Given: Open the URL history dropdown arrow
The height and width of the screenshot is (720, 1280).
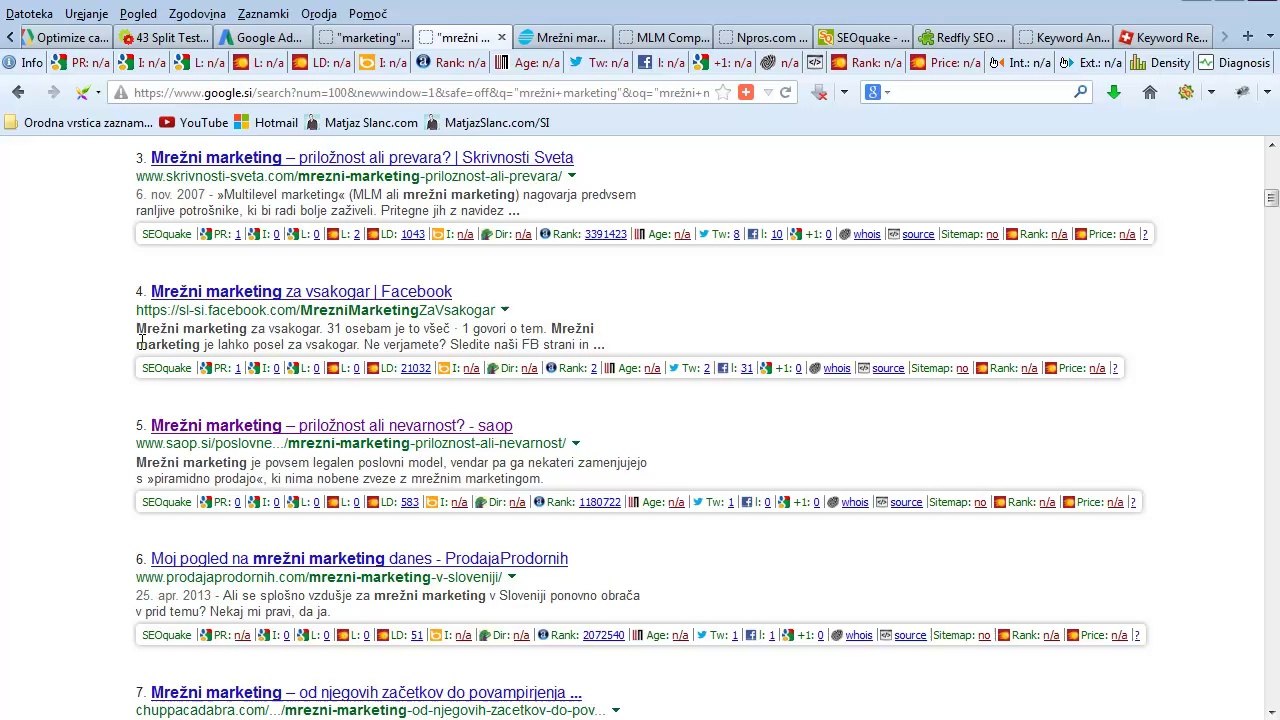Looking at the screenshot, I should click(x=768, y=92).
